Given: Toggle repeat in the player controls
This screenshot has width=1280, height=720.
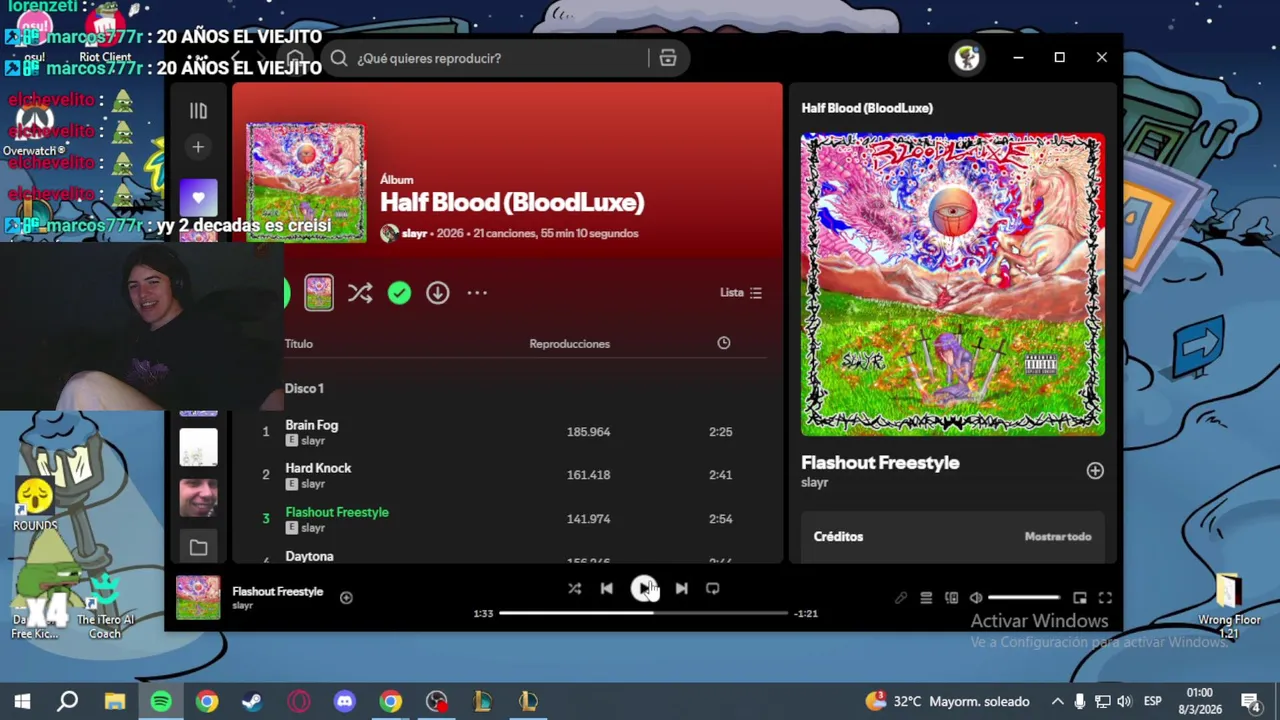Looking at the screenshot, I should [712, 589].
